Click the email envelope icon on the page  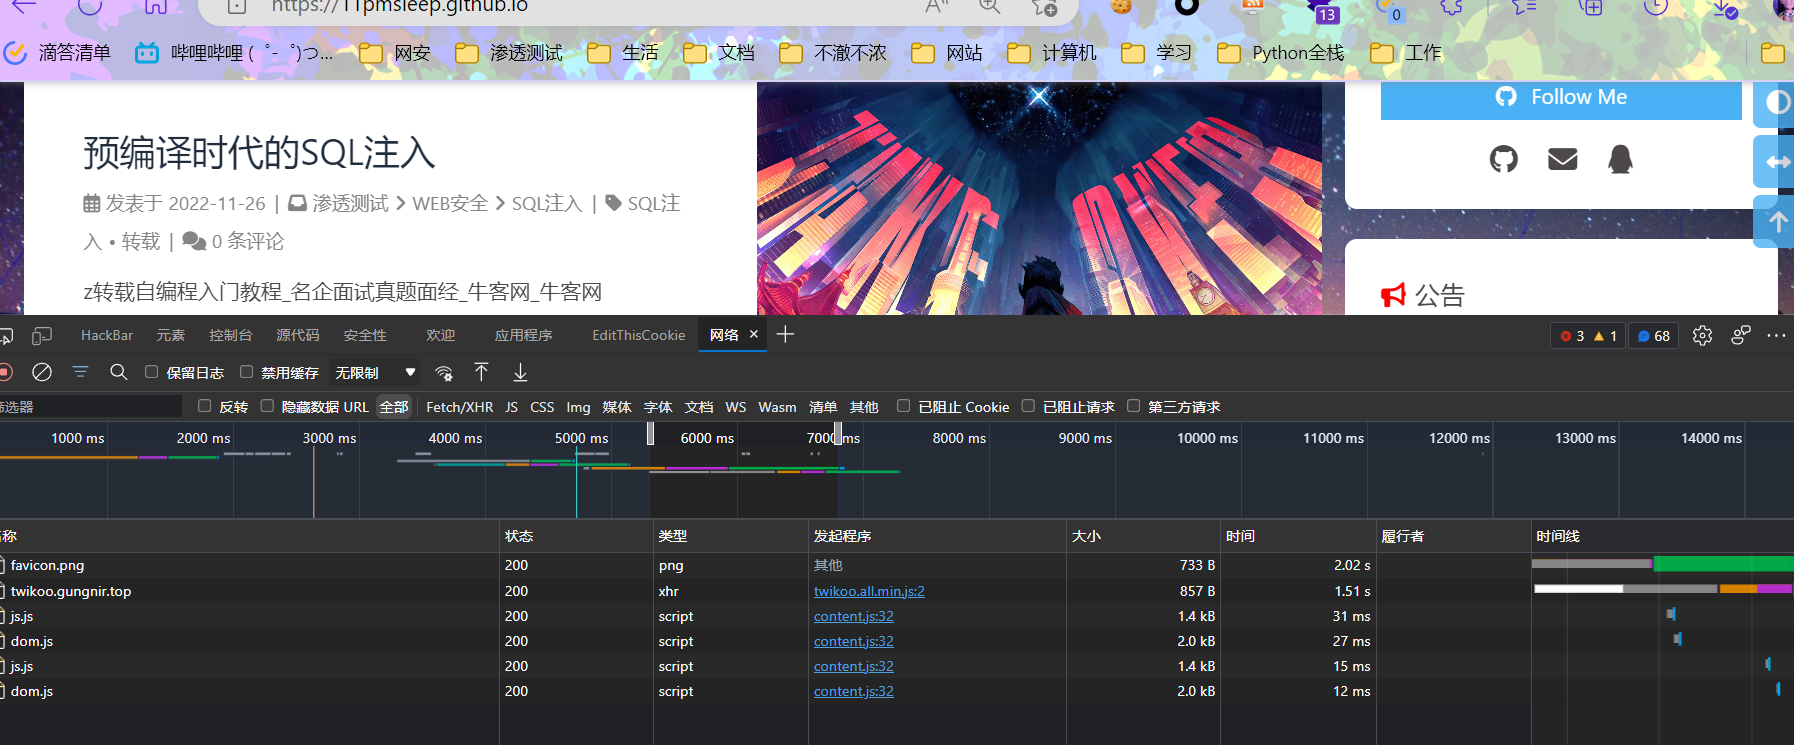pyautogui.click(x=1562, y=159)
